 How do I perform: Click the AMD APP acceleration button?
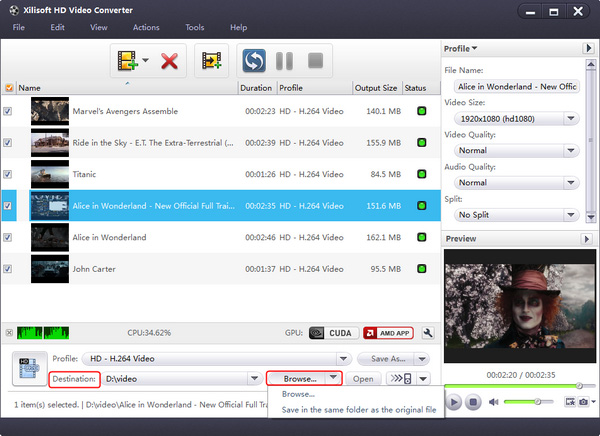click(x=387, y=333)
